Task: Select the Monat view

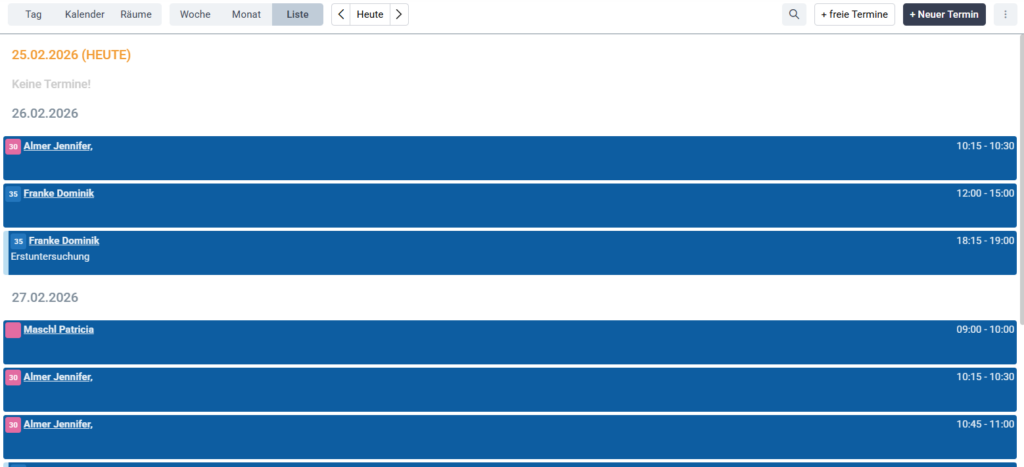Action: (x=246, y=14)
